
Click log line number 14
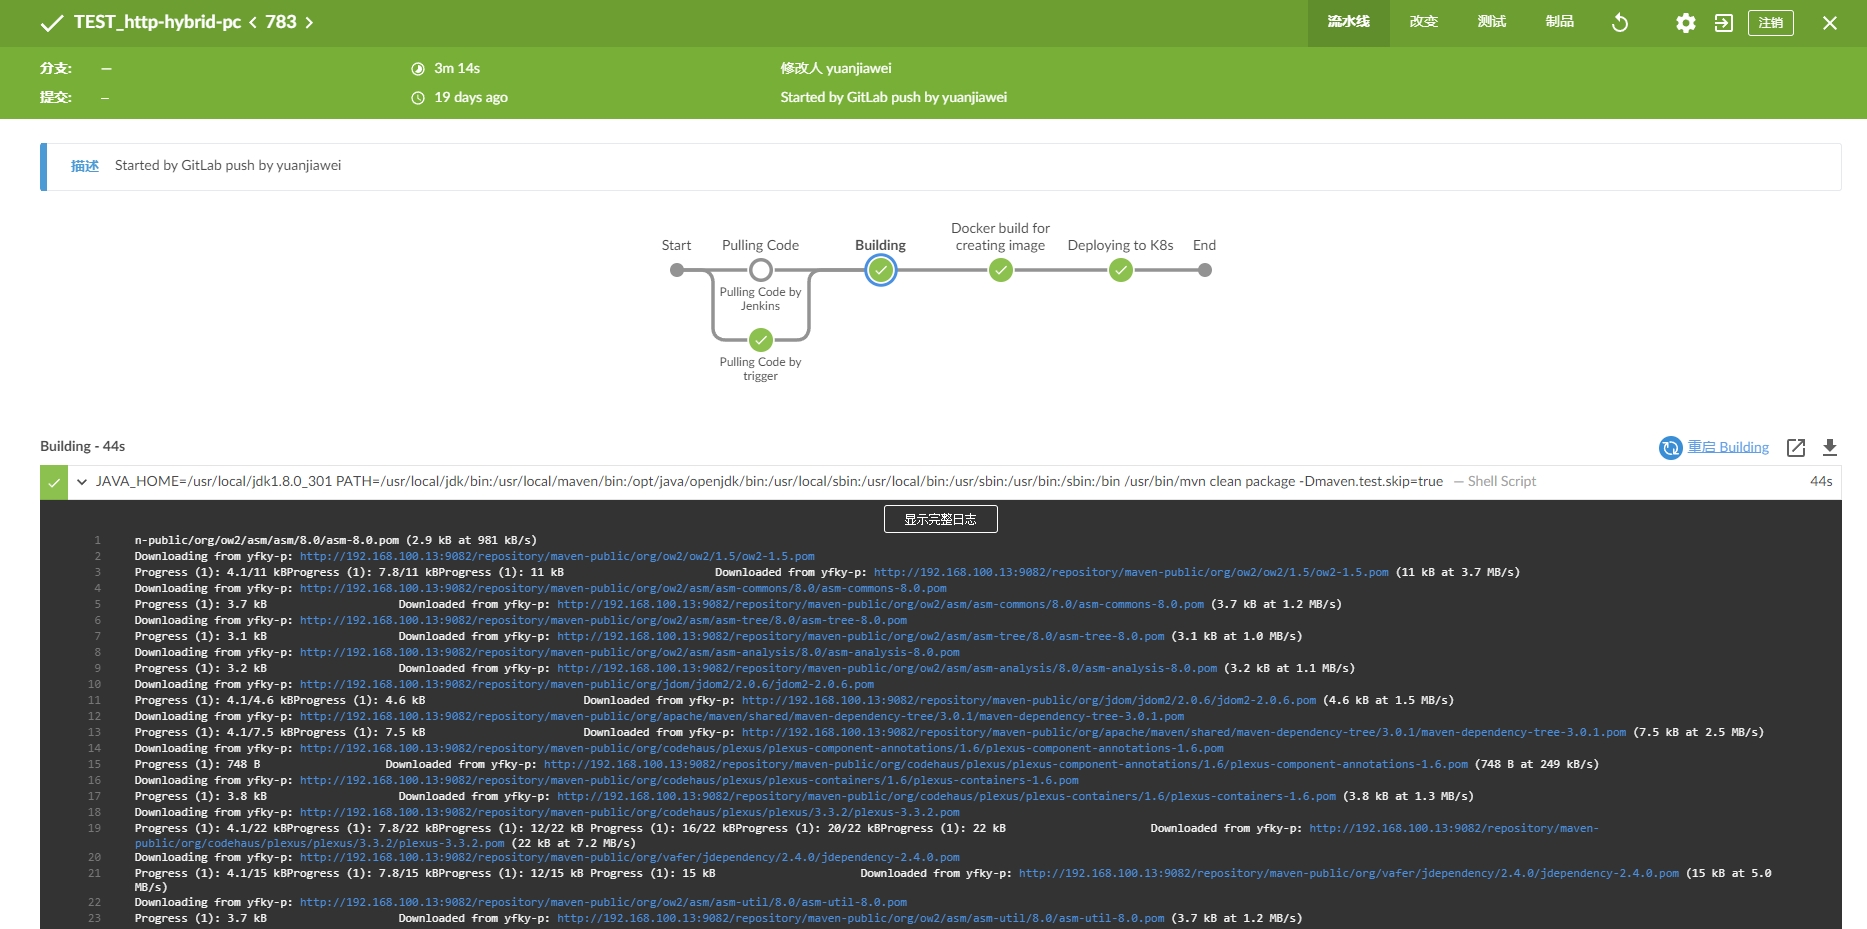coord(94,748)
